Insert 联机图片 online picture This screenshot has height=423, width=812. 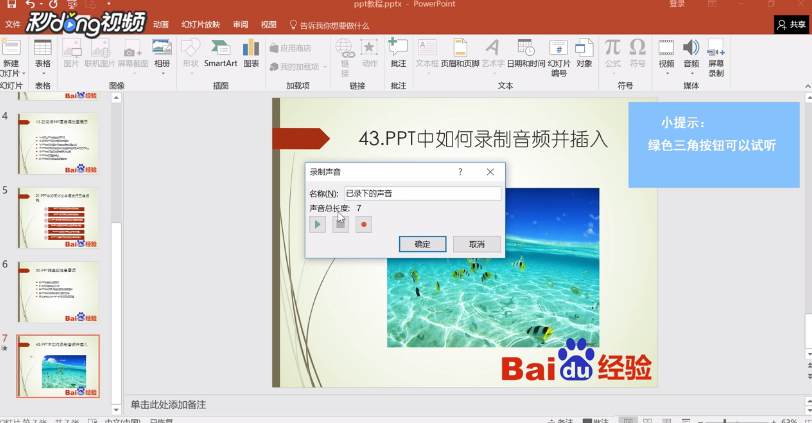click(x=100, y=53)
